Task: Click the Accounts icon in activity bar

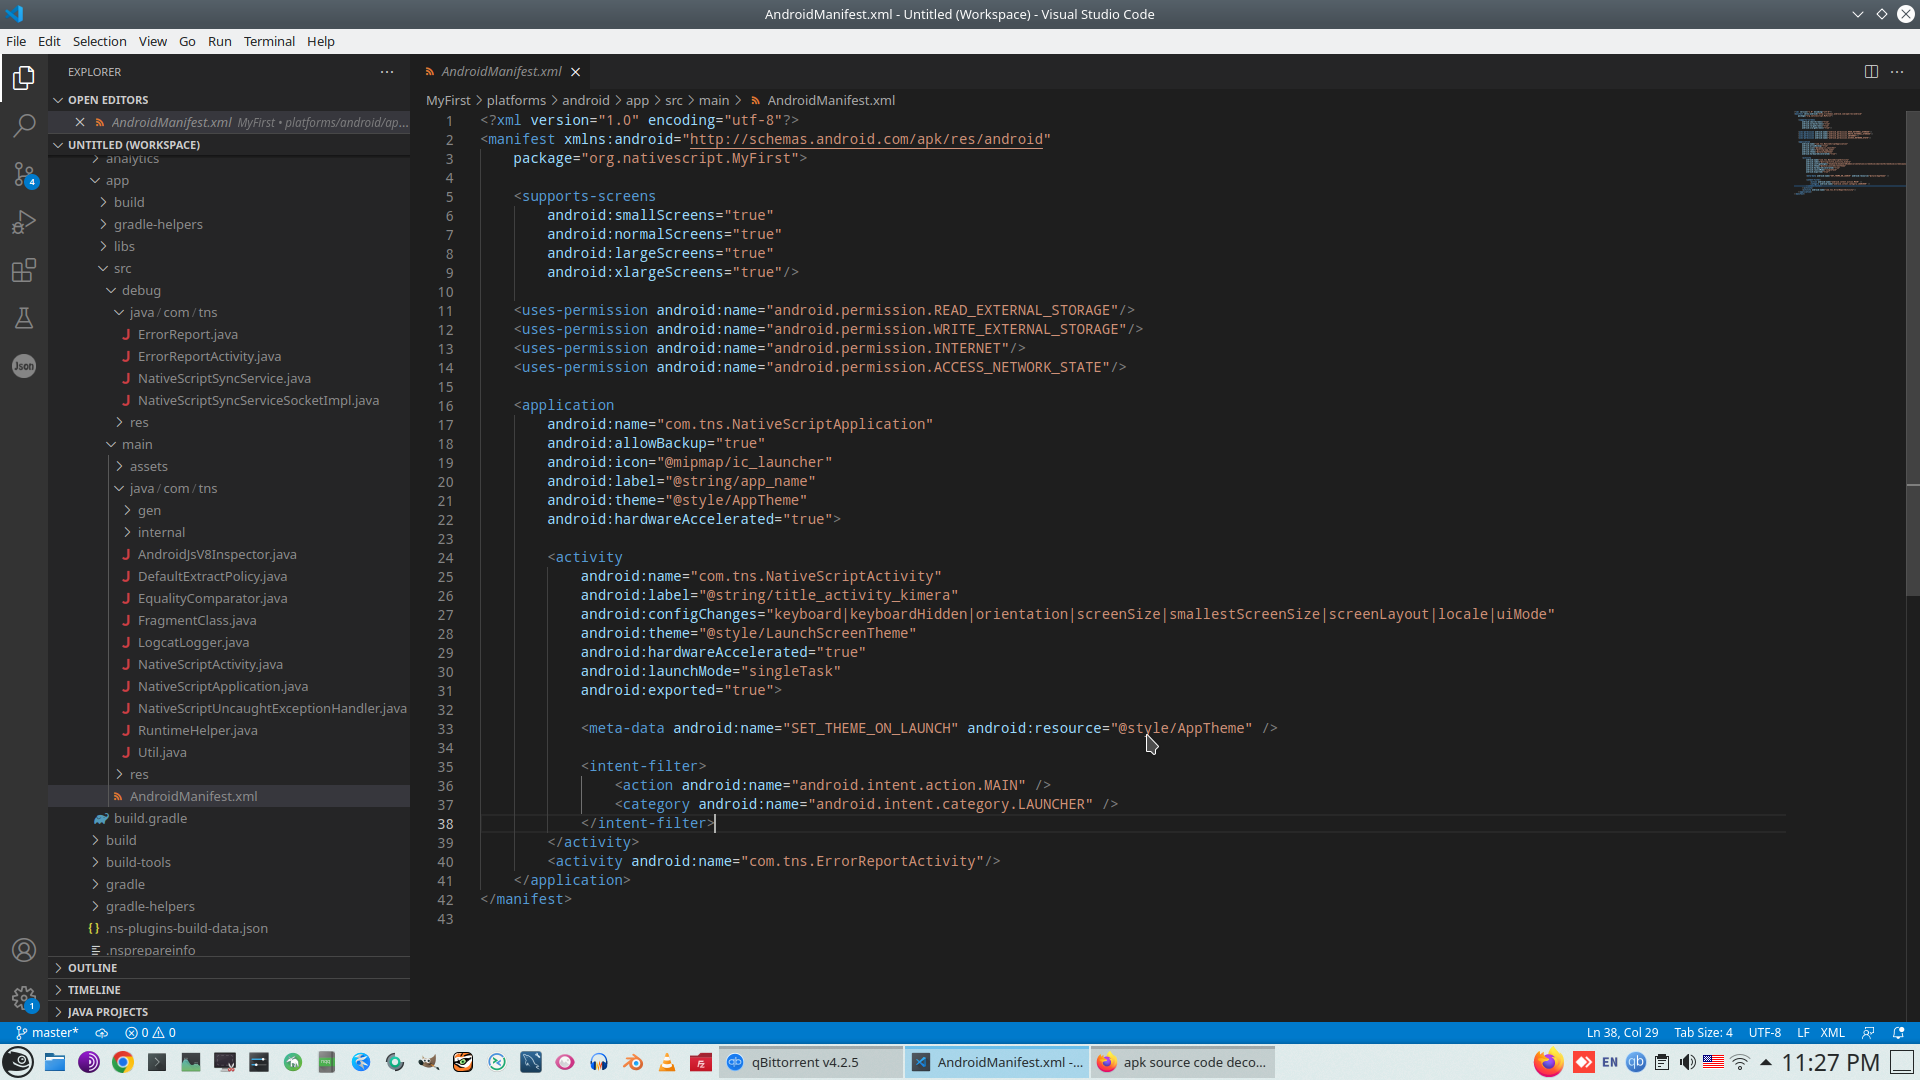Action: tap(24, 950)
